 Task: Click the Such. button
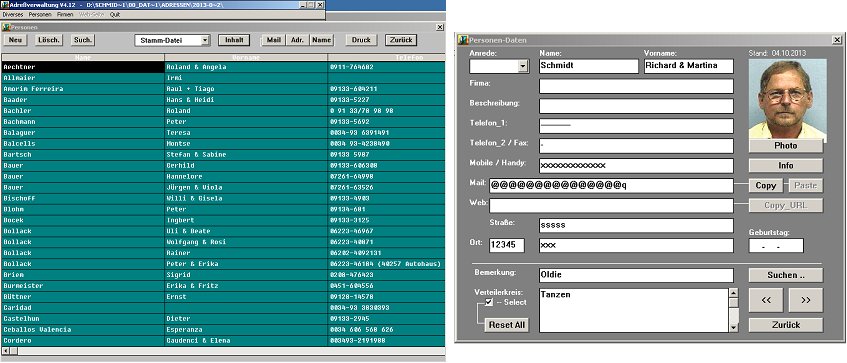[83, 40]
